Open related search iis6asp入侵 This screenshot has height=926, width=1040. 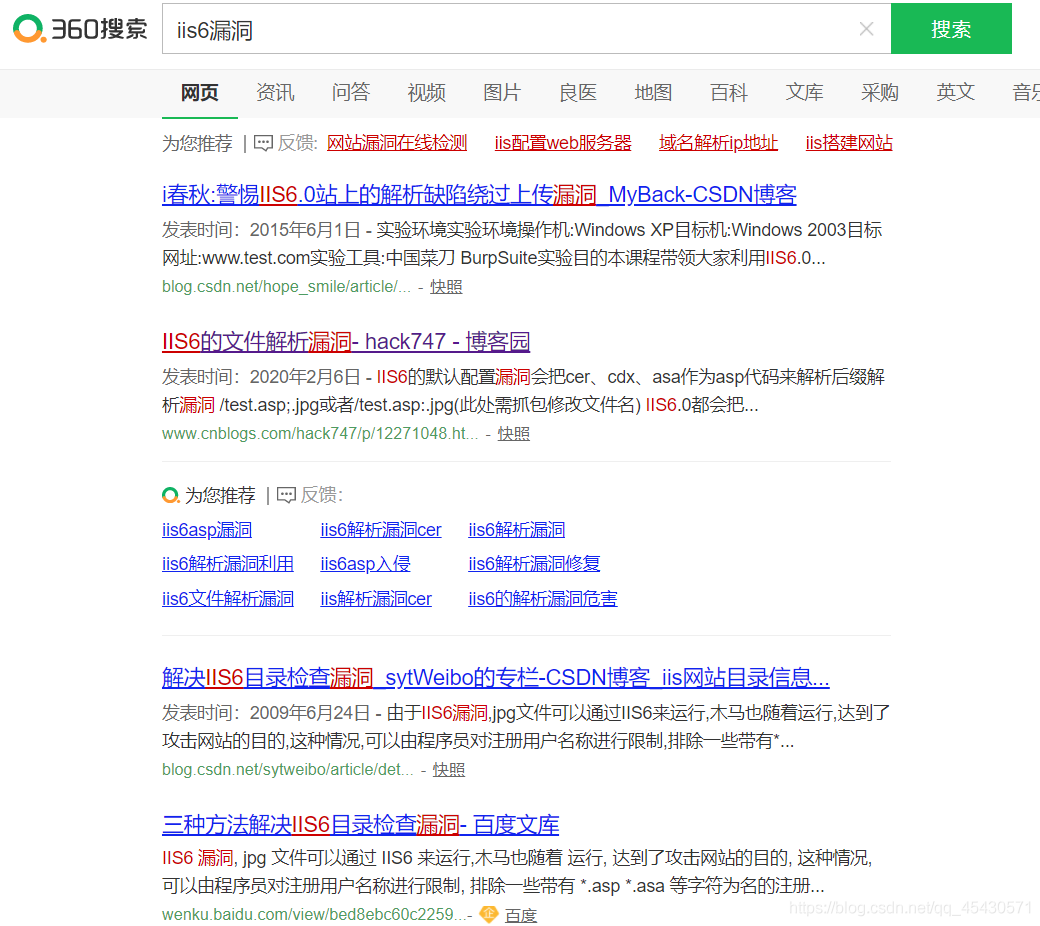pyautogui.click(x=365, y=564)
